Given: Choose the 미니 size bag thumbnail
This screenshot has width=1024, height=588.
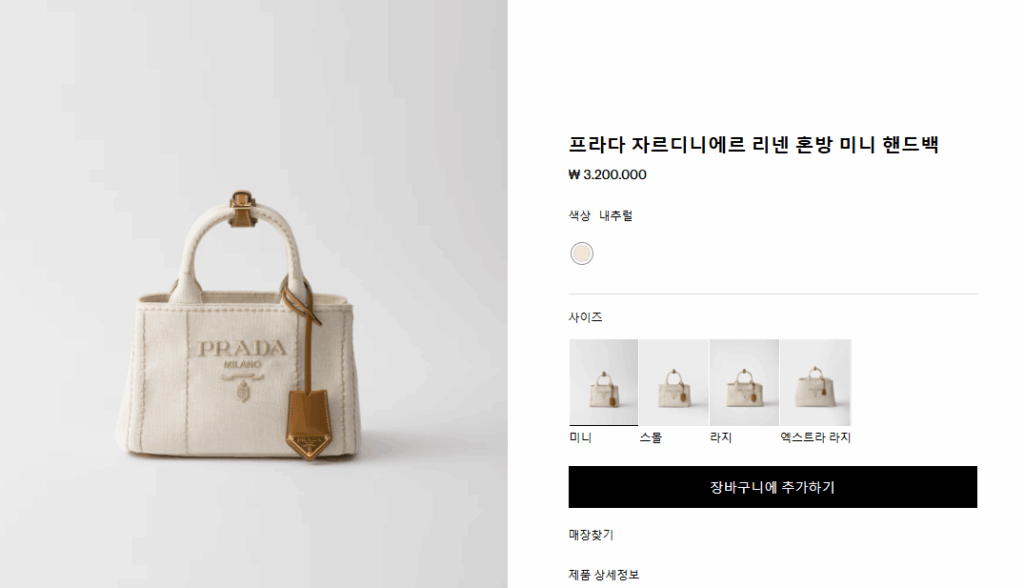Looking at the screenshot, I should [603, 382].
